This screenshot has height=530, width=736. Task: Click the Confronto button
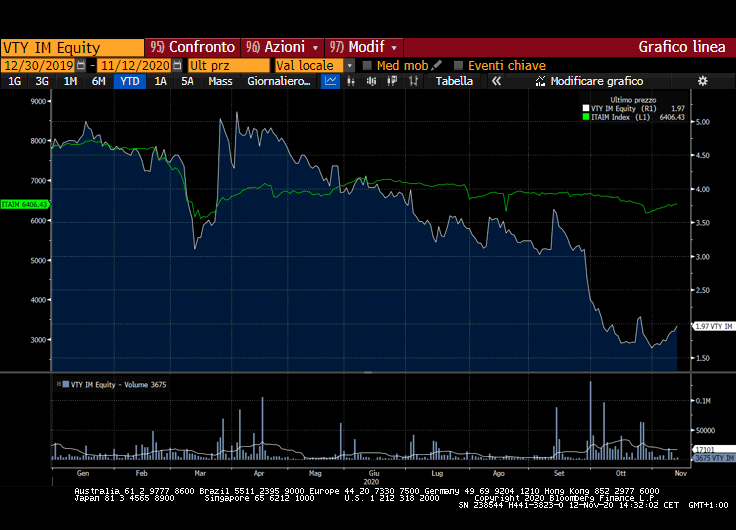click(192, 47)
